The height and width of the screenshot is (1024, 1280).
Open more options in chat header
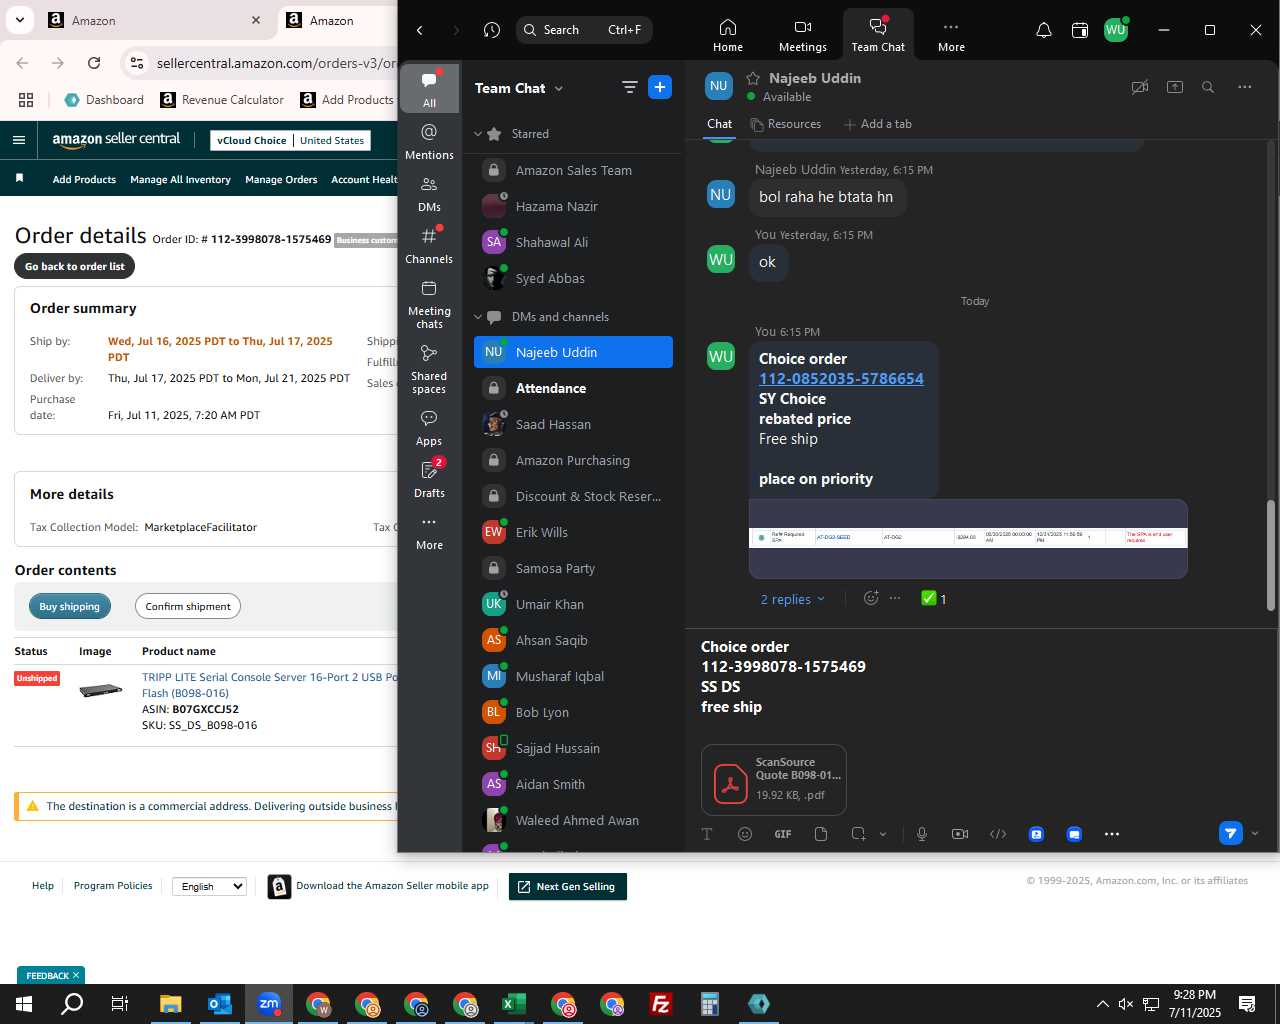(x=1244, y=87)
